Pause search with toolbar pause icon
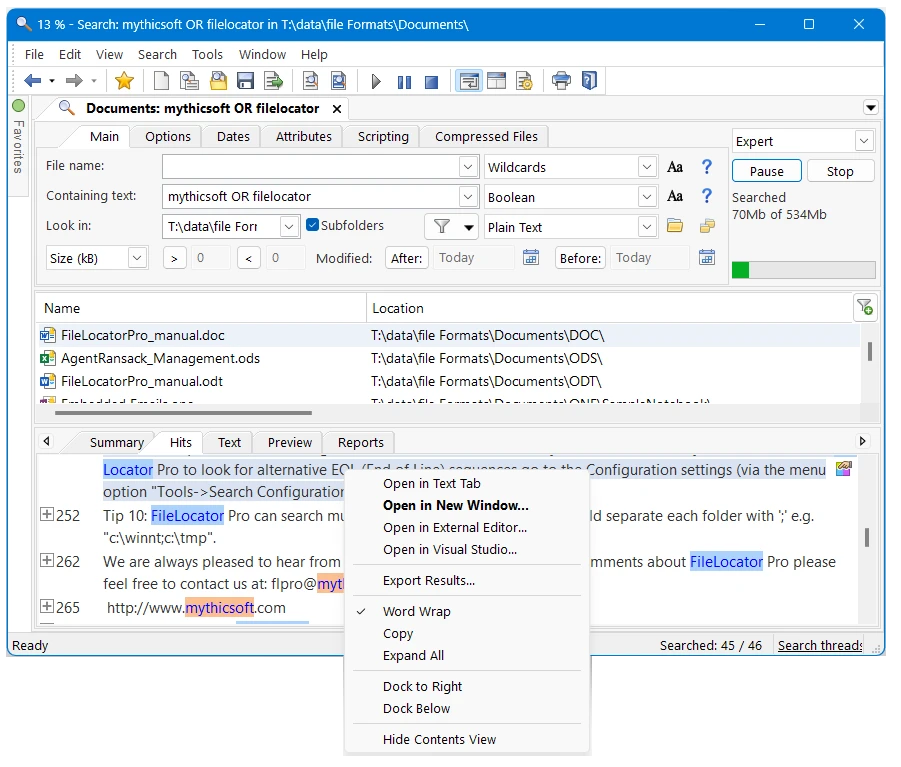 [405, 82]
